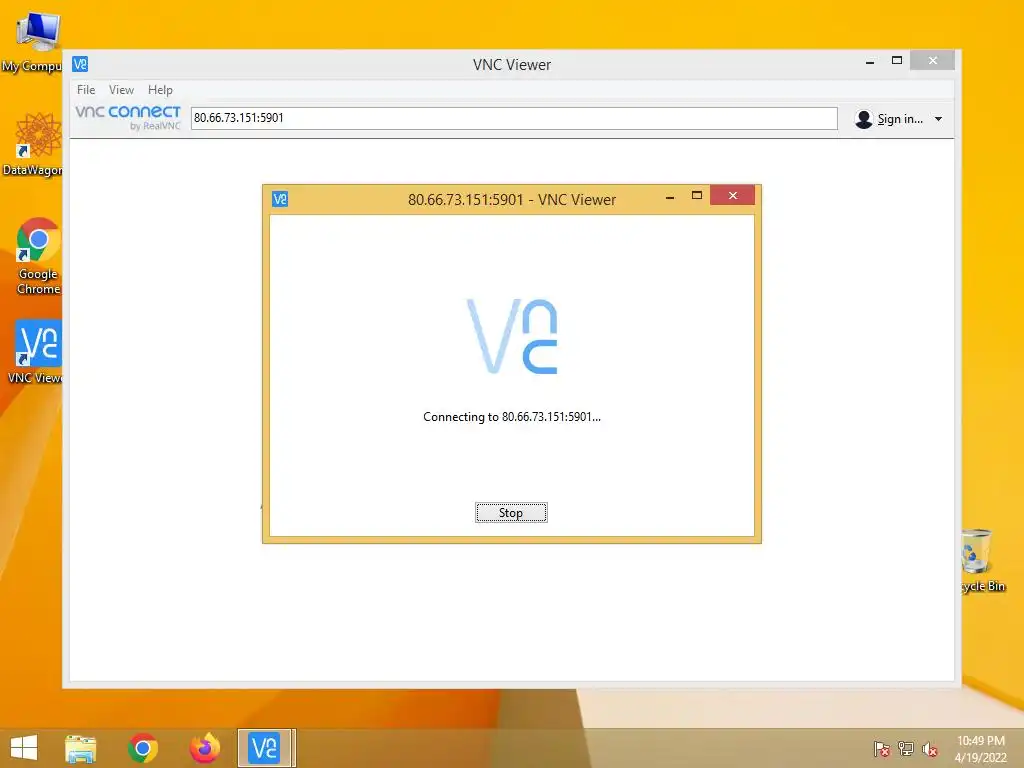Open File Explorer from the taskbar

click(80, 748)
